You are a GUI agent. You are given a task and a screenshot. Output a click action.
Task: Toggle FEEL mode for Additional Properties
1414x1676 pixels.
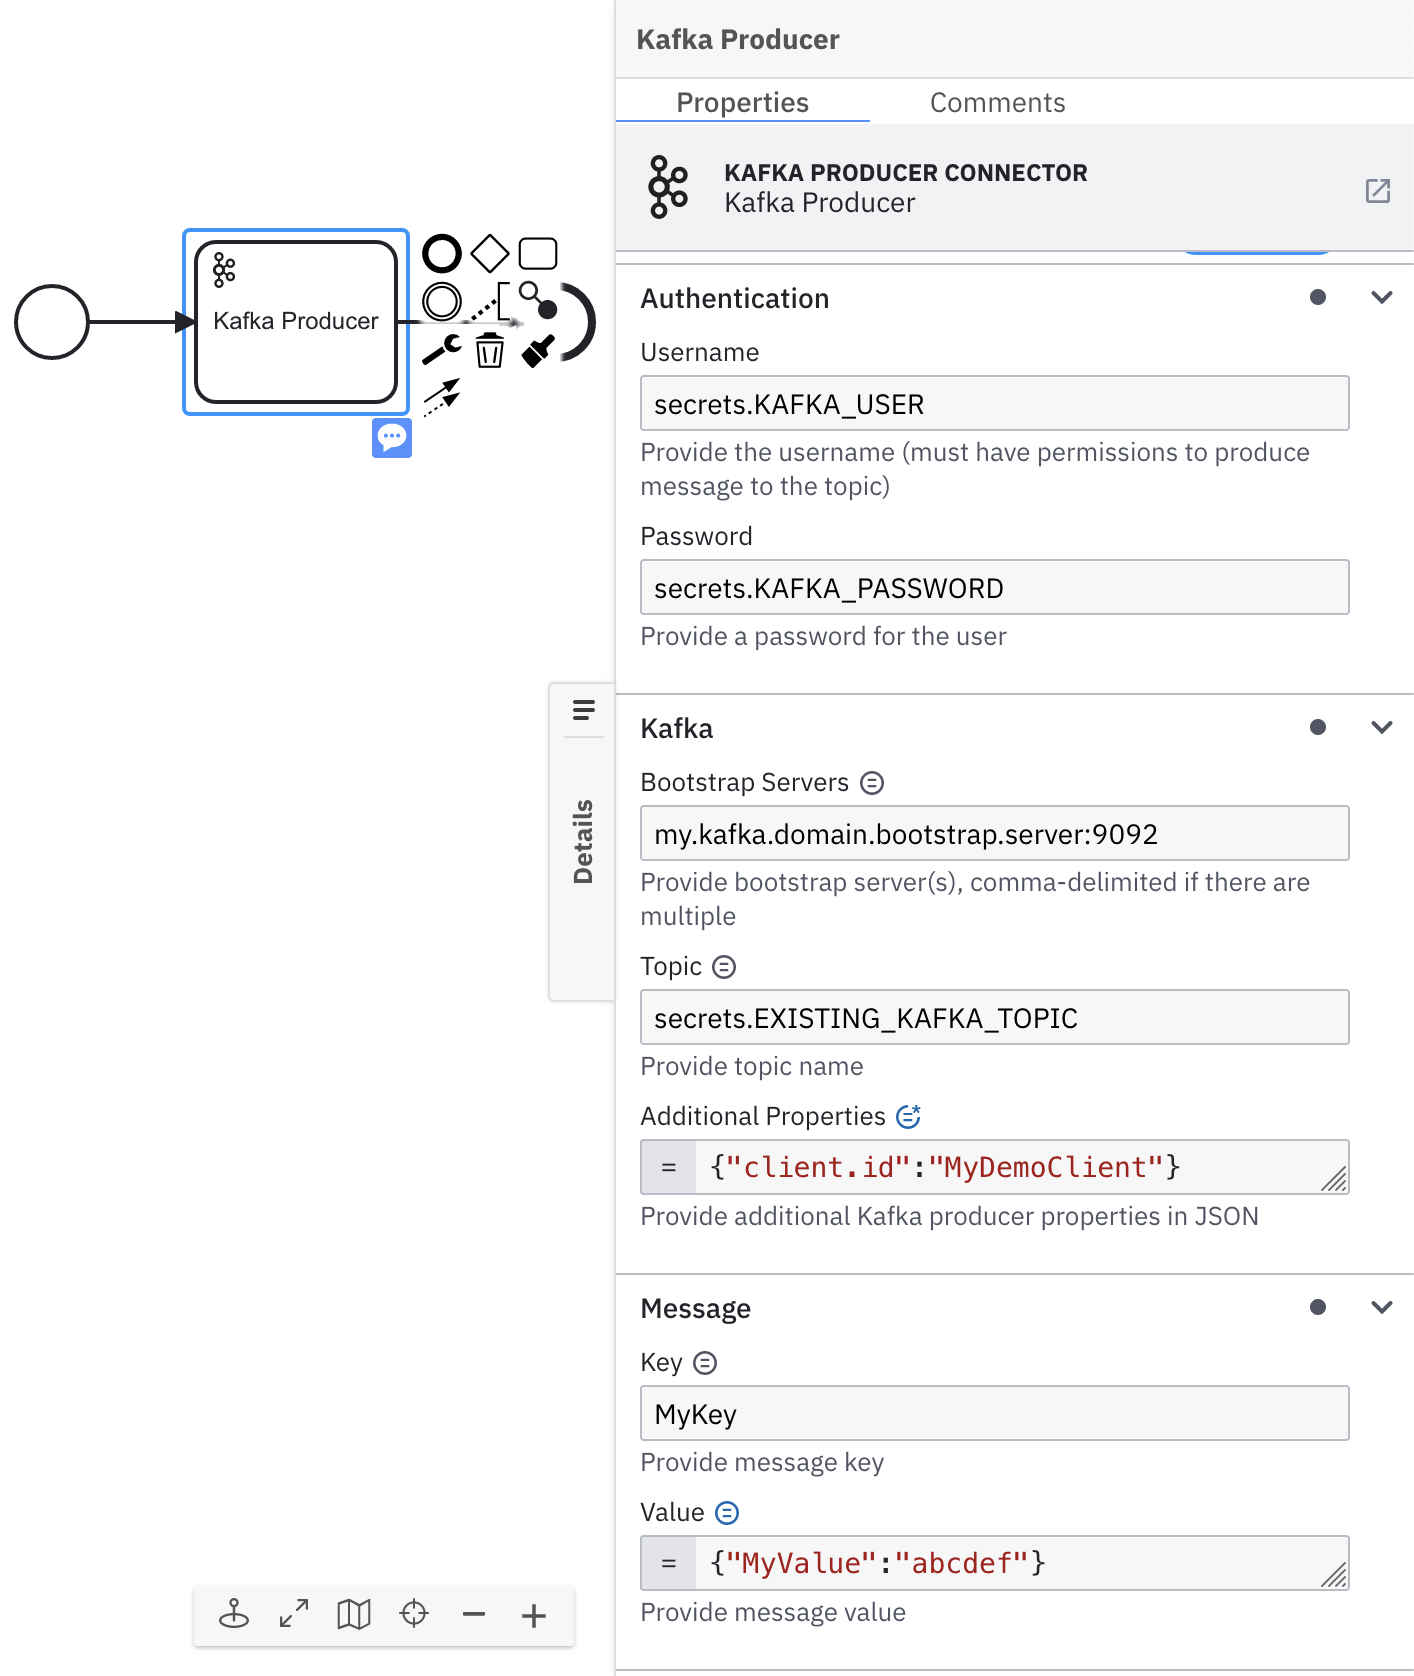point(908,1116)
